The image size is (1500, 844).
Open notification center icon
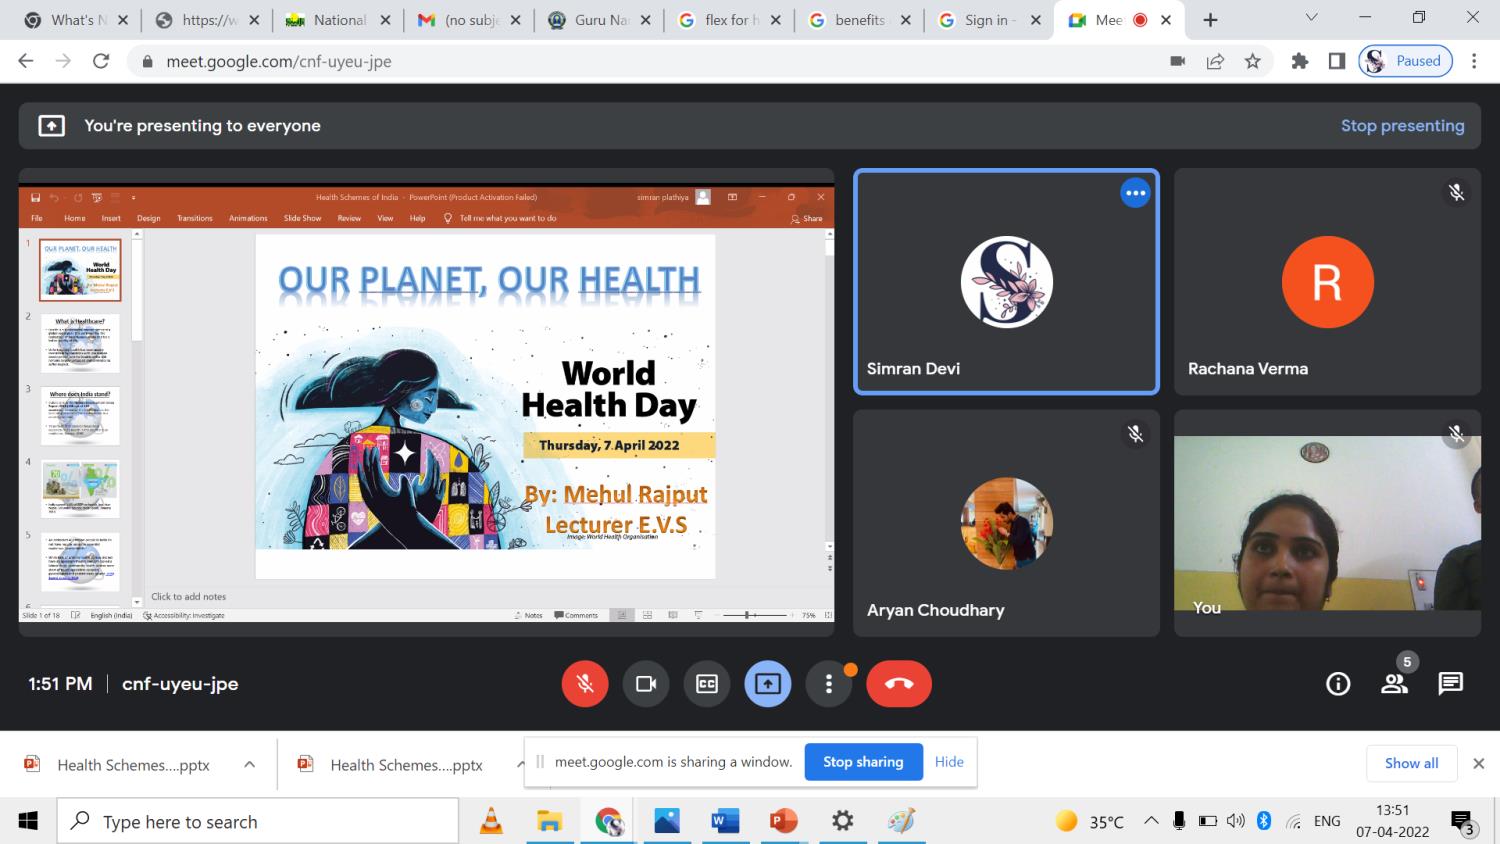coord(1462,822)
